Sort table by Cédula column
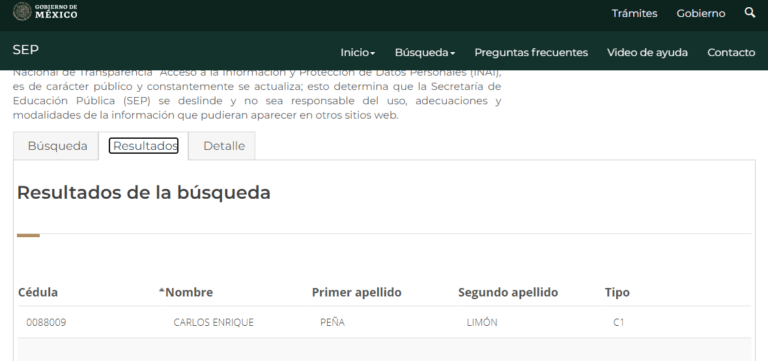 38,292
